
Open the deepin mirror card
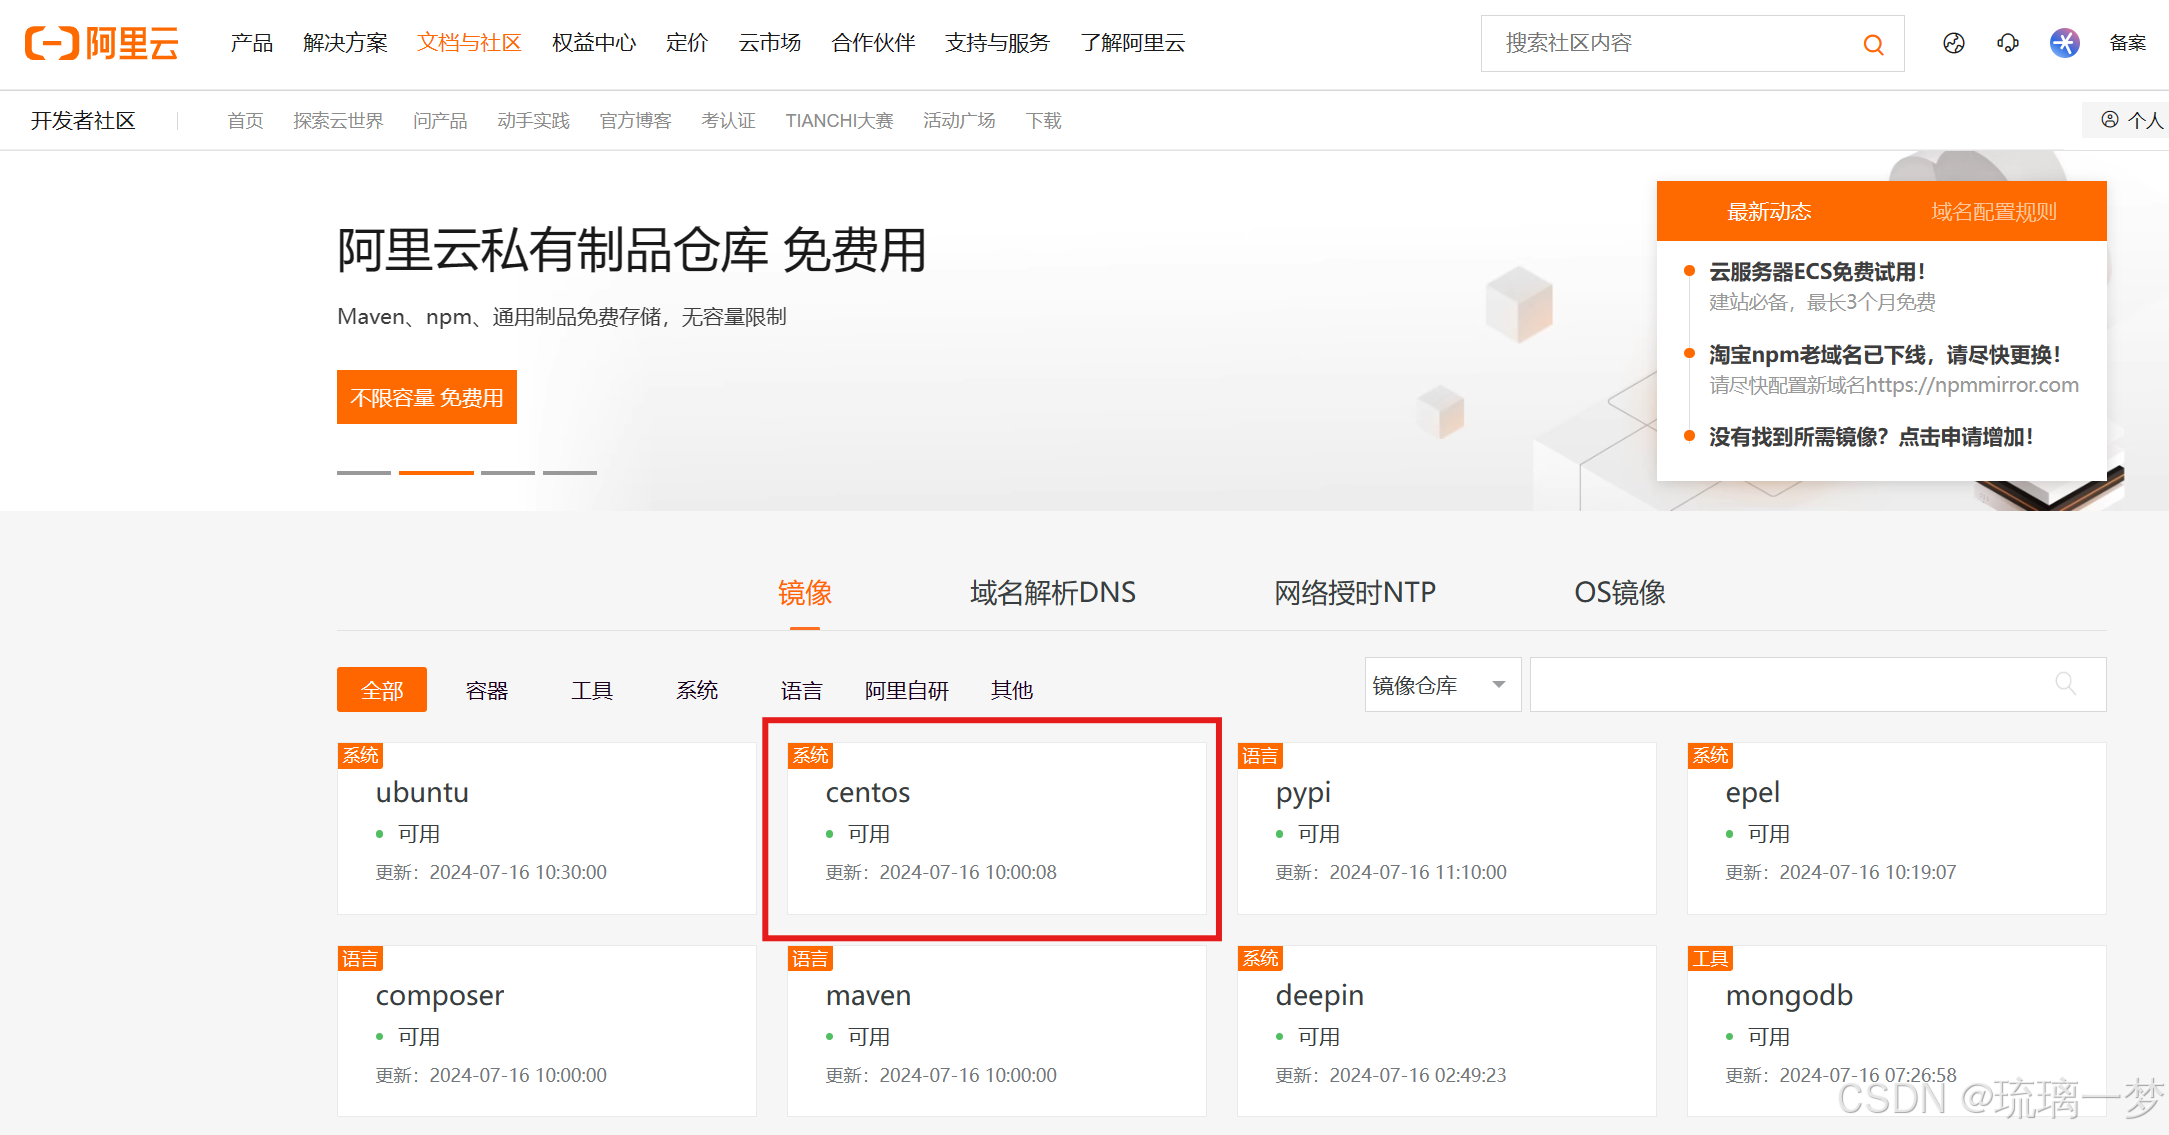point(1447,1031)
